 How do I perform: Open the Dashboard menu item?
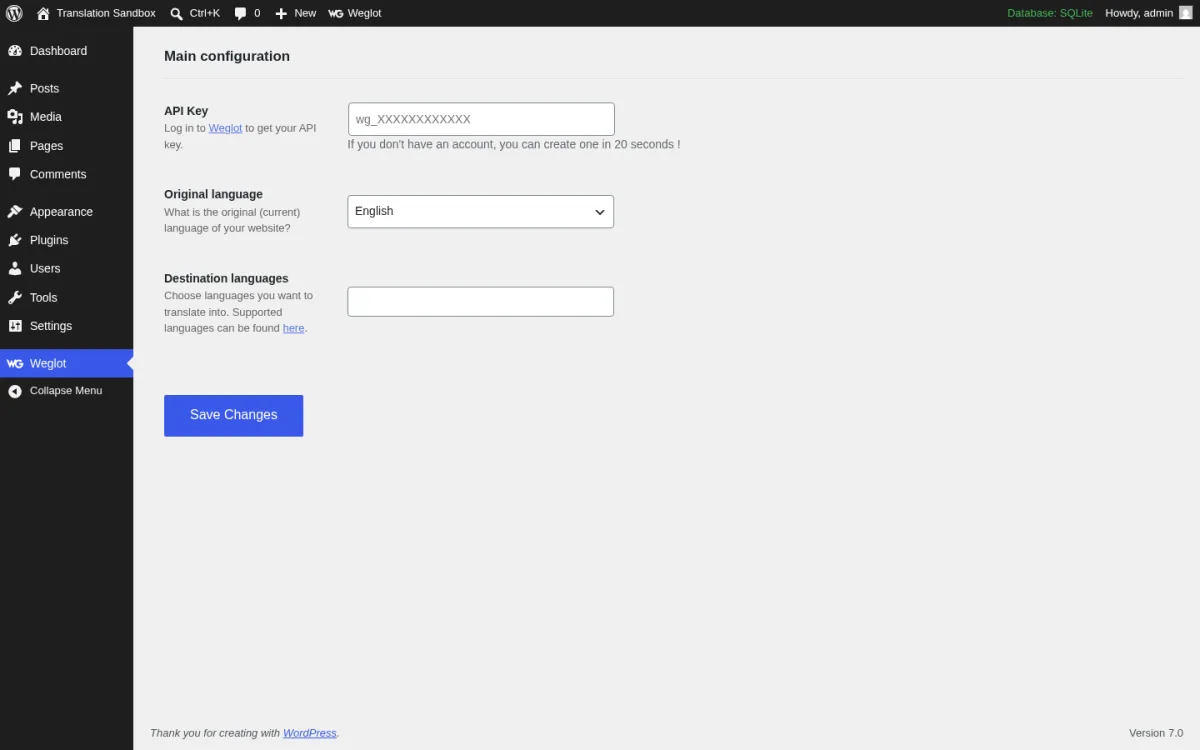point(66,51)
